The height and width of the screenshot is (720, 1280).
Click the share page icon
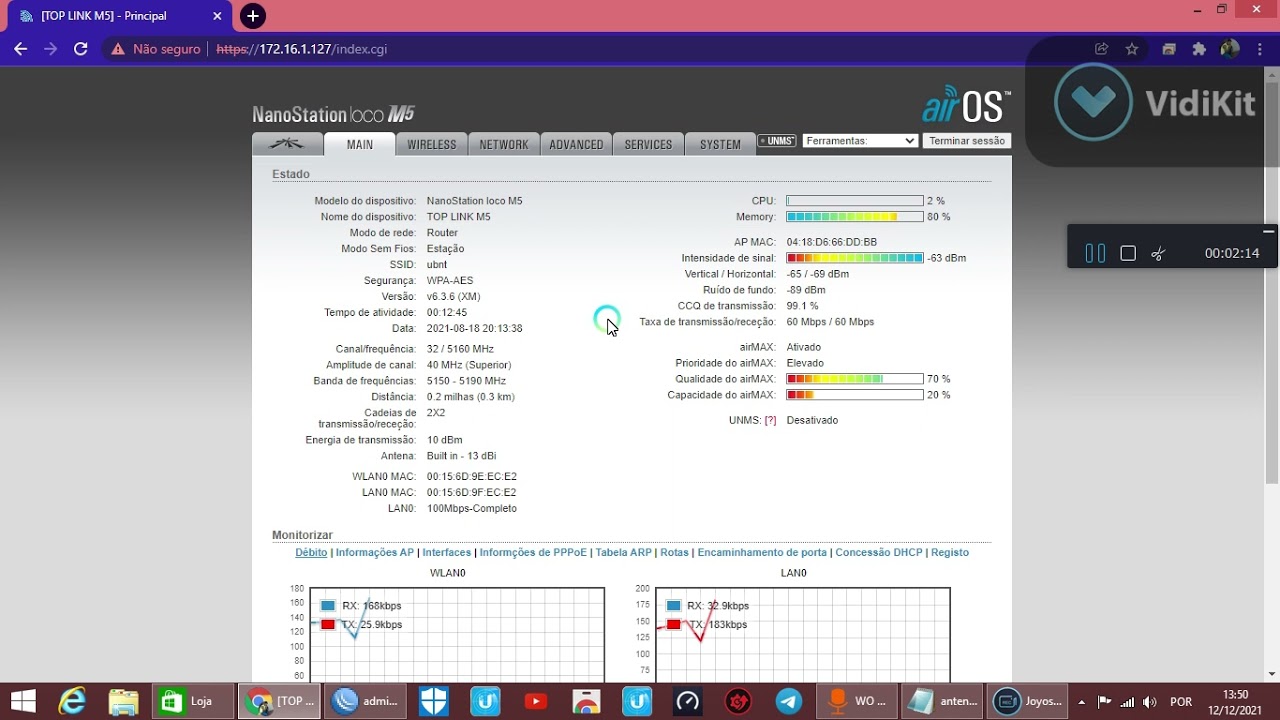pyautogui.click(x=1102, y=49)
